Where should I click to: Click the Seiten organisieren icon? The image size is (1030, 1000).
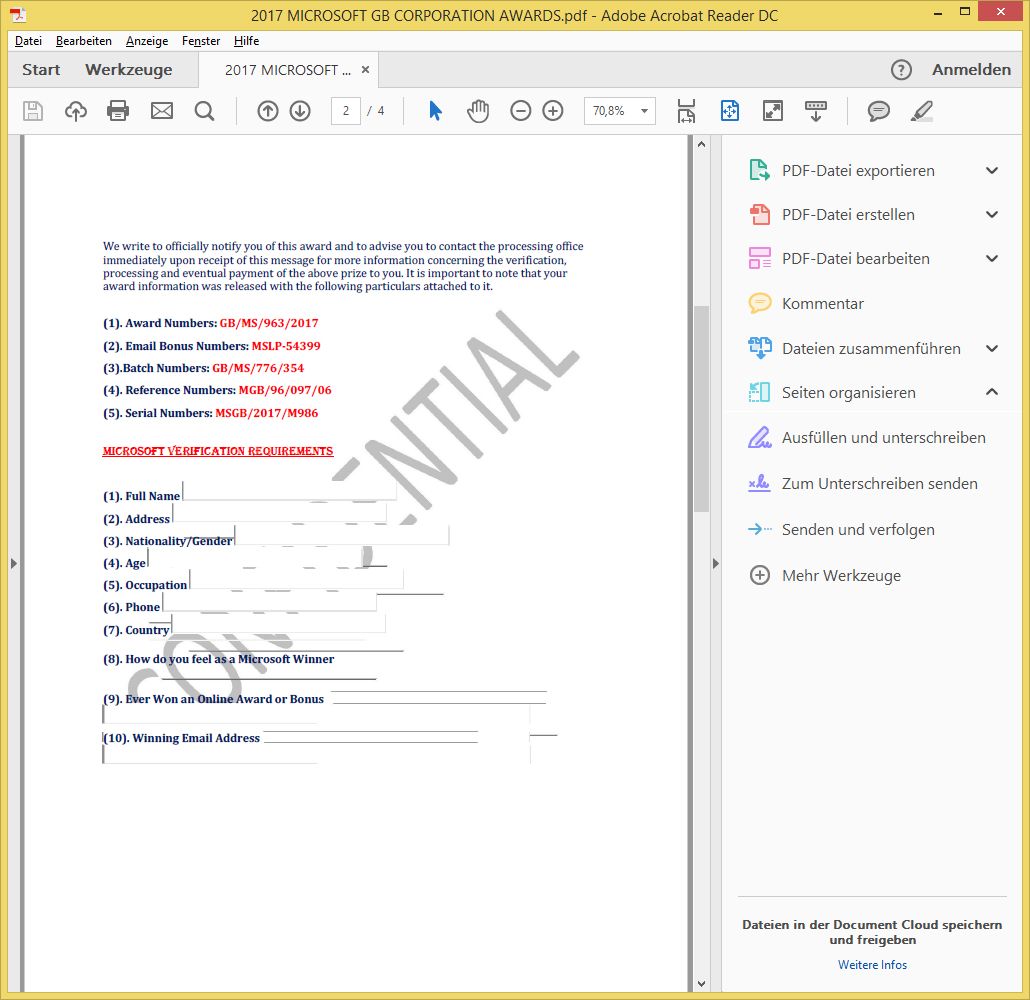pyautogui.click(x=759, y=392)
